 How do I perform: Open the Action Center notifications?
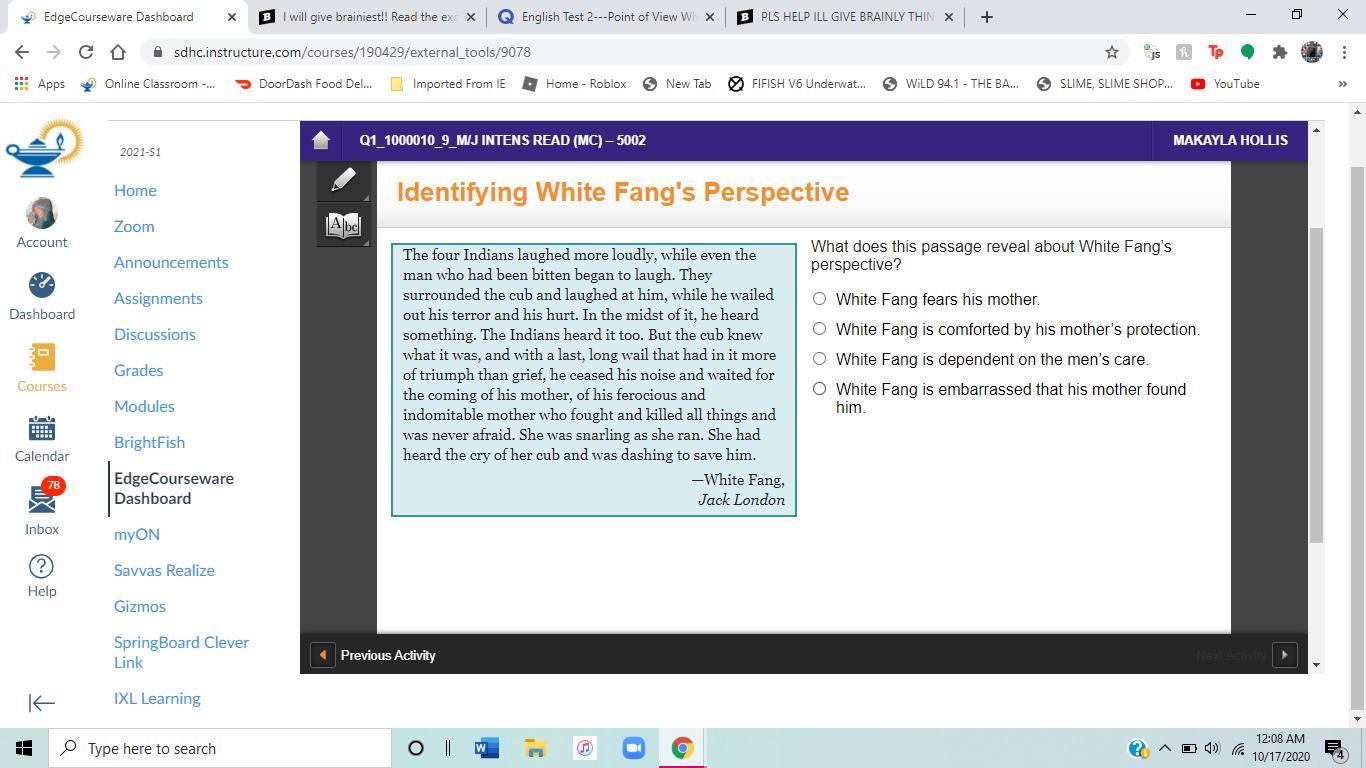[1334, 748]
